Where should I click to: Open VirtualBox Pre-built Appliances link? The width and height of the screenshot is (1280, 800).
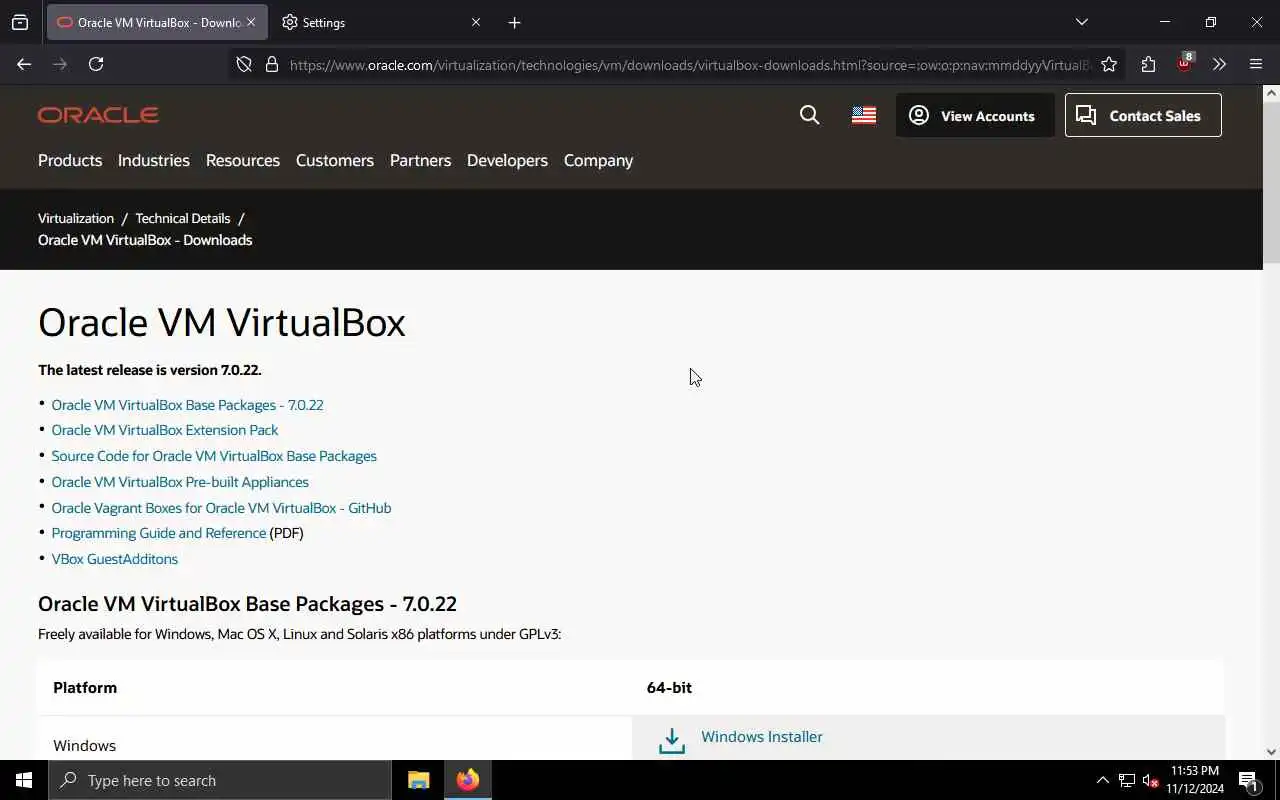point(180,482)
